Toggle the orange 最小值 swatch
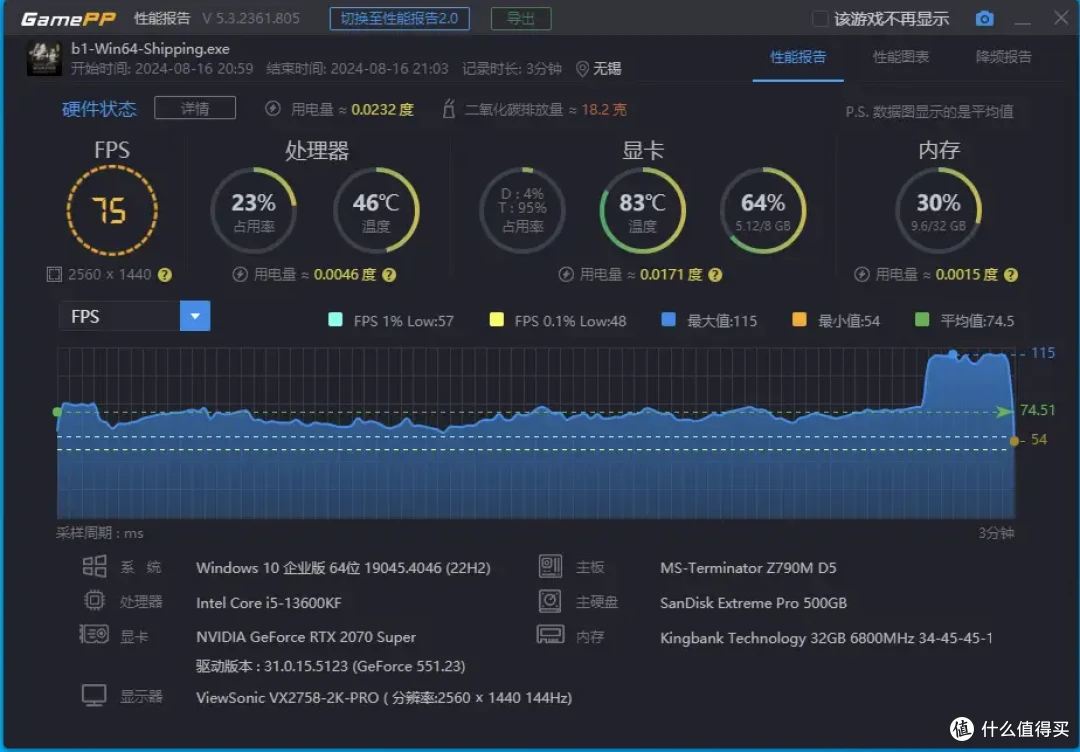Image resolution: width=1080 pixels, height=752 pixels. coord(799,320)
